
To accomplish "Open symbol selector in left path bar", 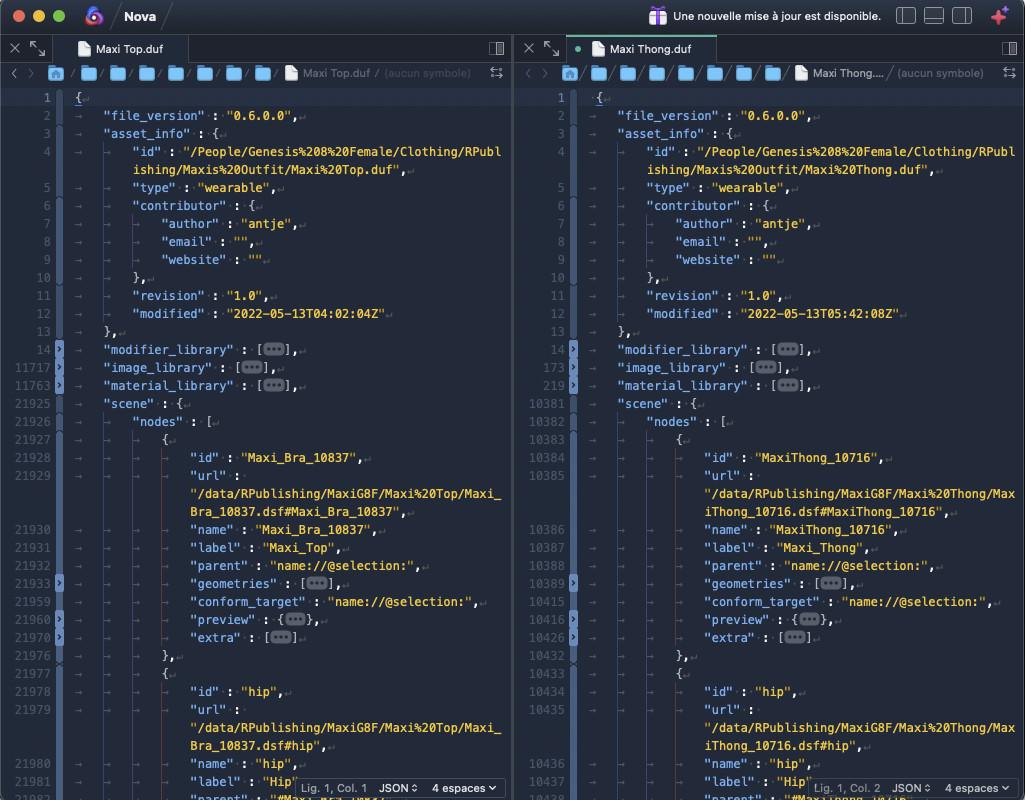I will pyautogui.click(x=428, y=73).
